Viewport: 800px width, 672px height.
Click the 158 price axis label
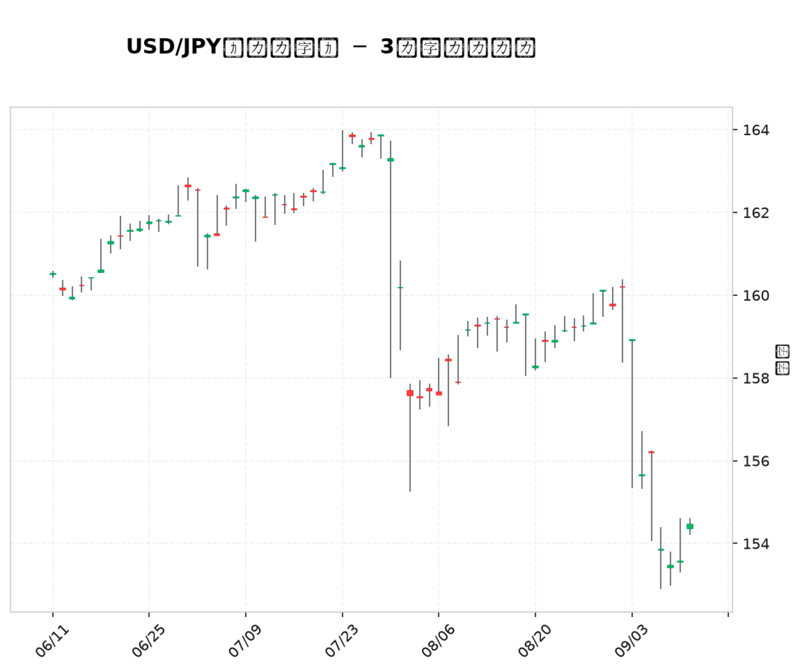click(756, 378)
